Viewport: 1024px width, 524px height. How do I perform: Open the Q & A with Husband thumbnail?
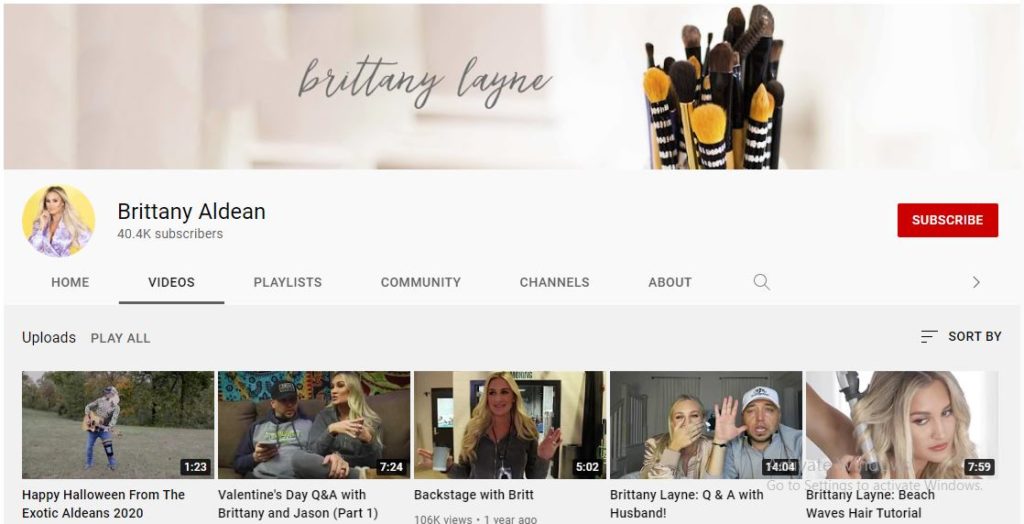[706, 425]
